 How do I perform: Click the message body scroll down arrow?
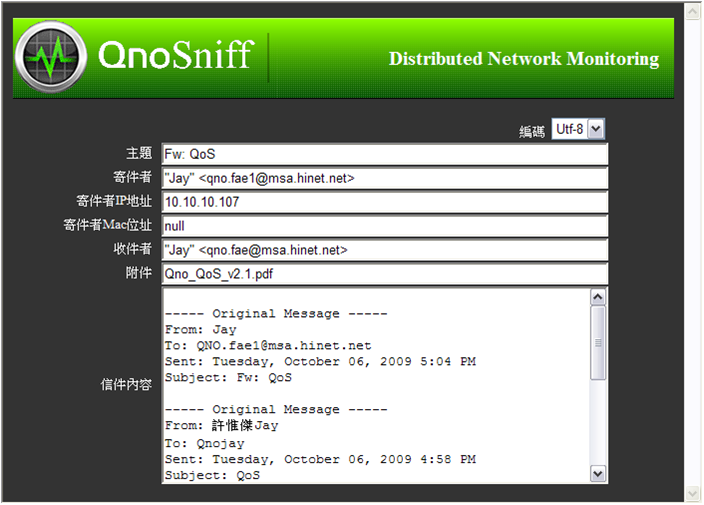tap(598, 474)
